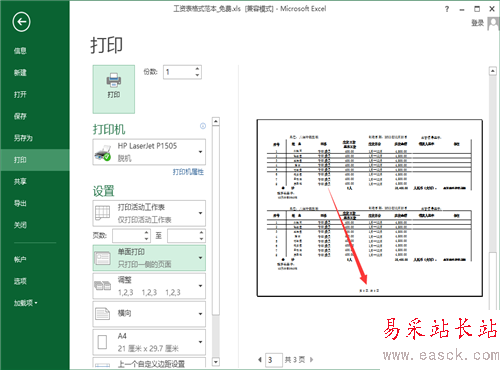The height and width of the screenshot is (370, 500).
Task: Open the A4 paper size dropdown
Action: (x=149, y=342)
